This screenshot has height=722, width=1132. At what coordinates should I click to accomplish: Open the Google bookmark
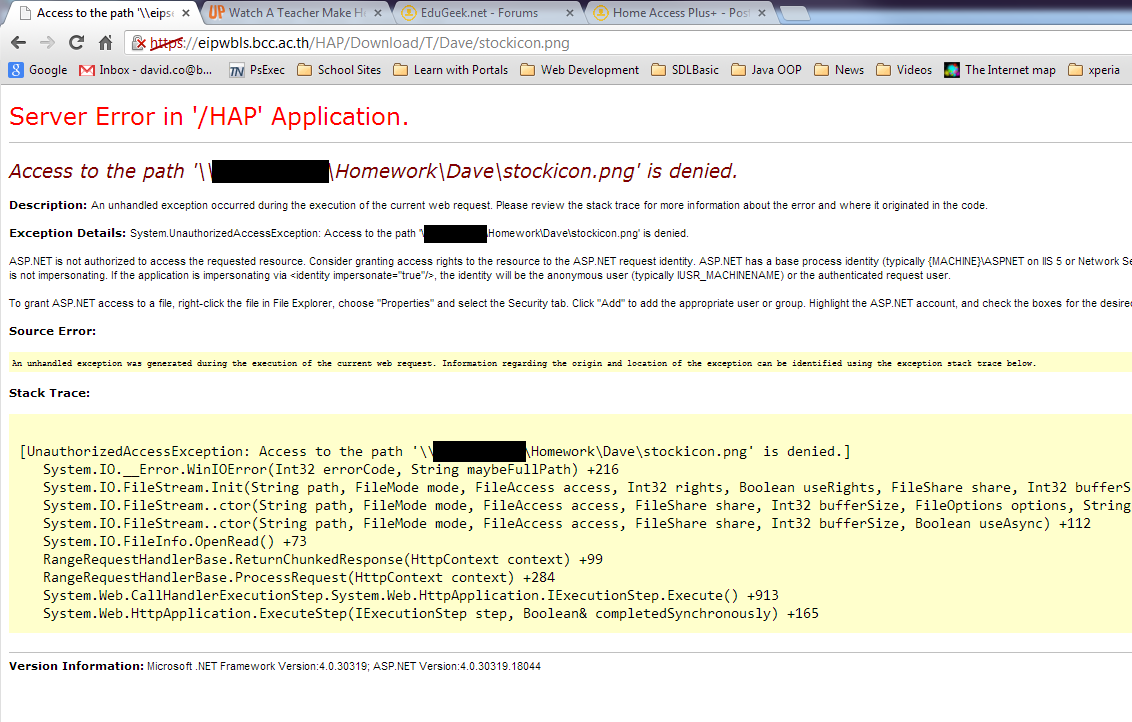38,70
